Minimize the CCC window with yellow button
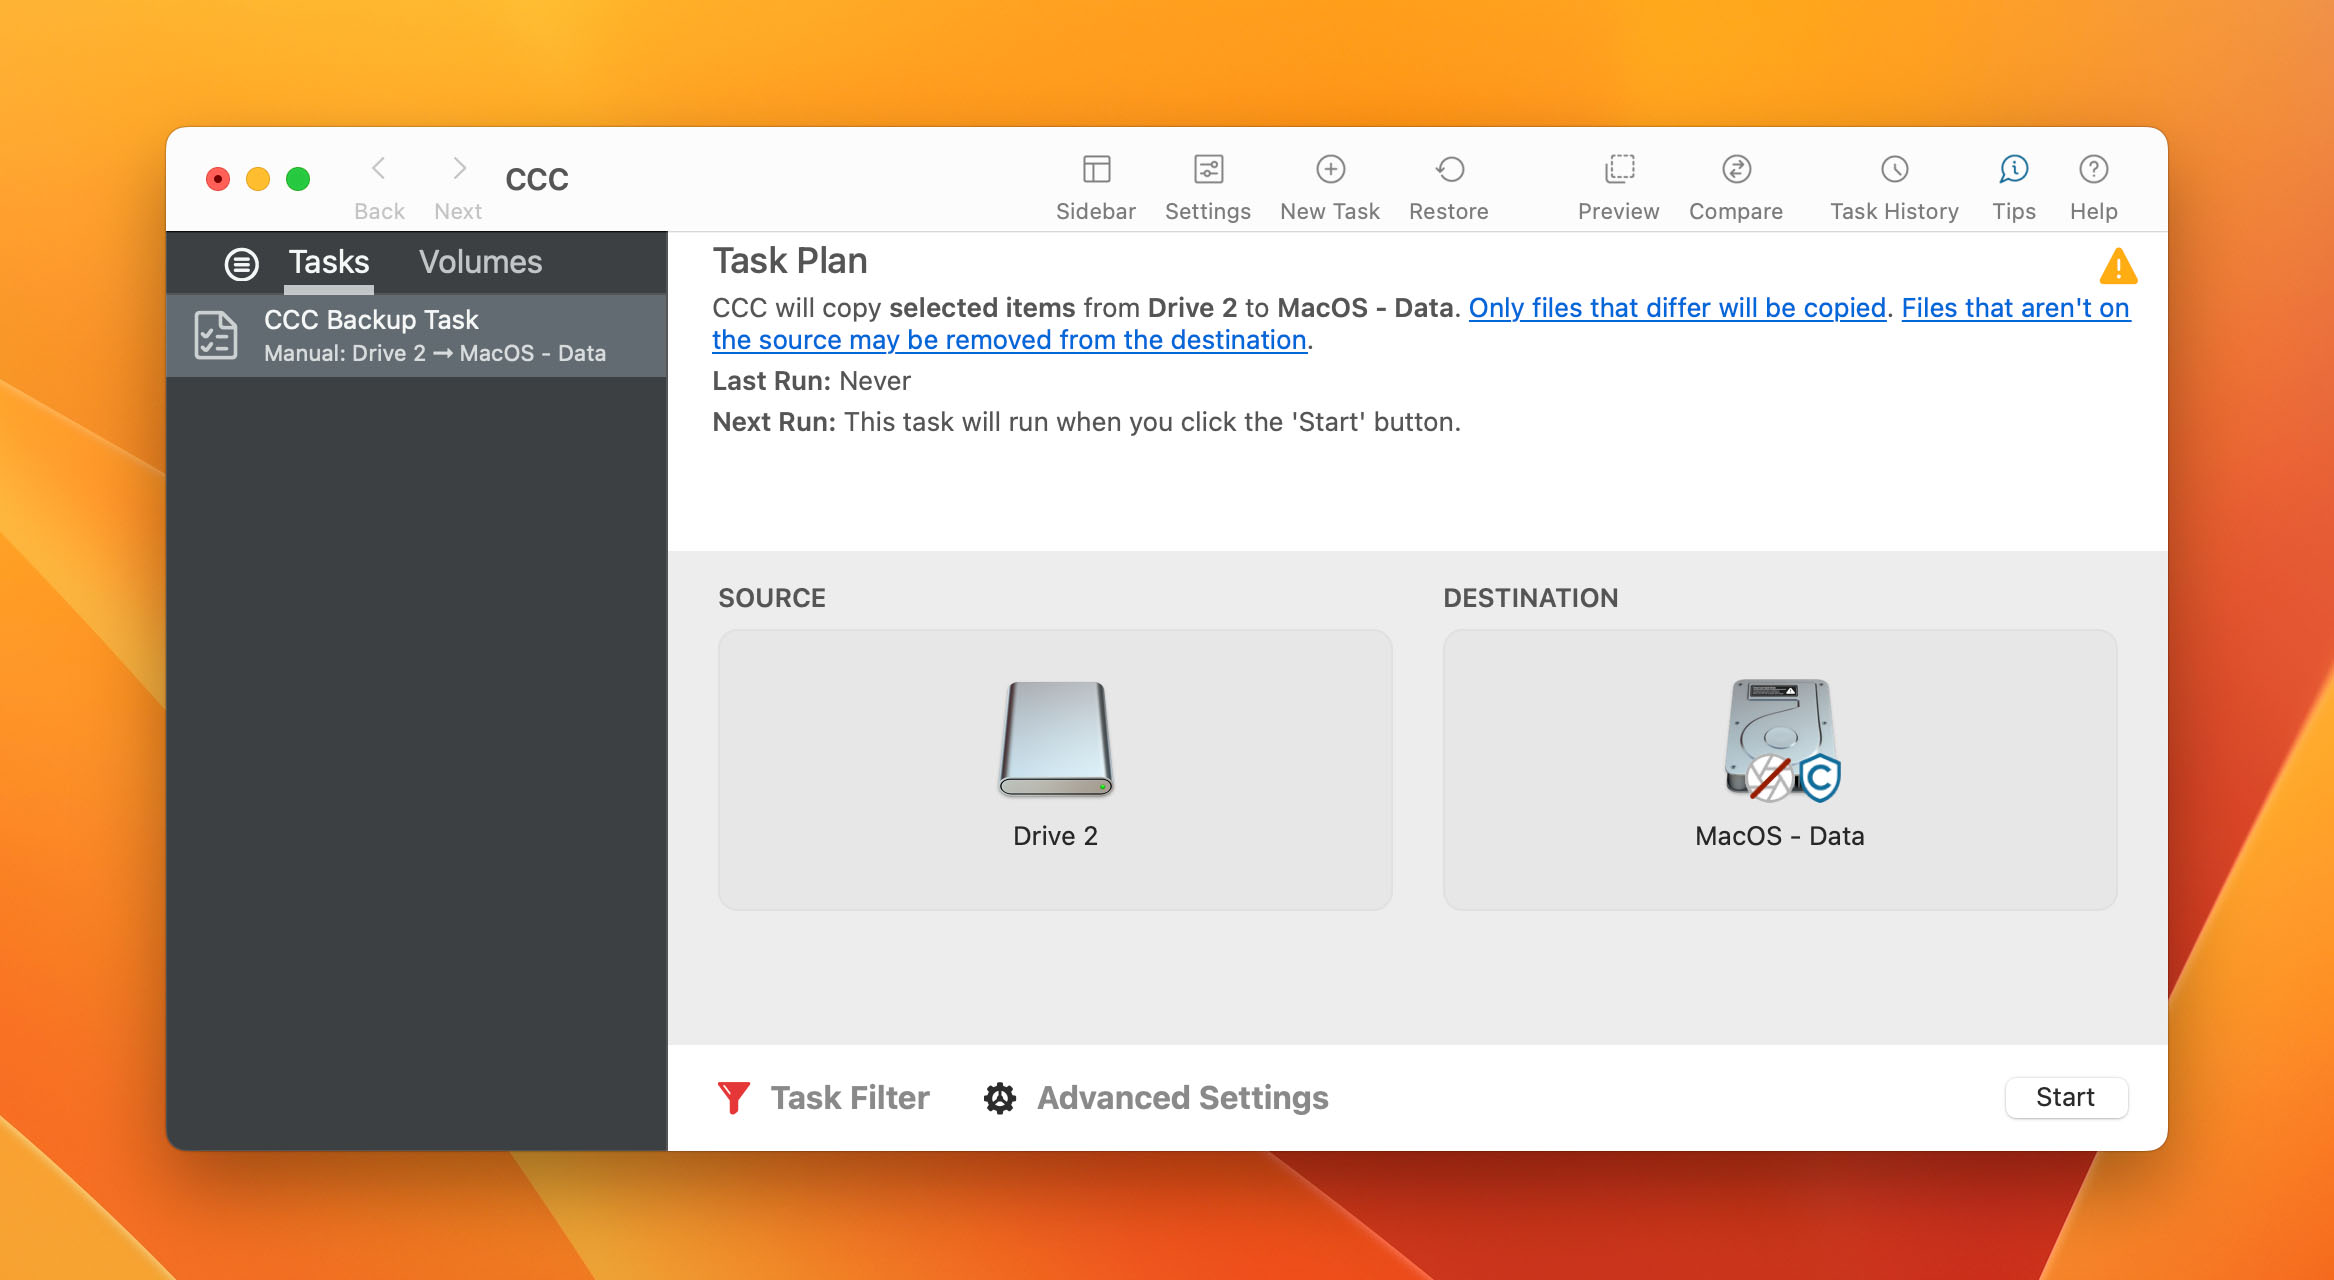The image size is (2334, 1280). point(258,179)
